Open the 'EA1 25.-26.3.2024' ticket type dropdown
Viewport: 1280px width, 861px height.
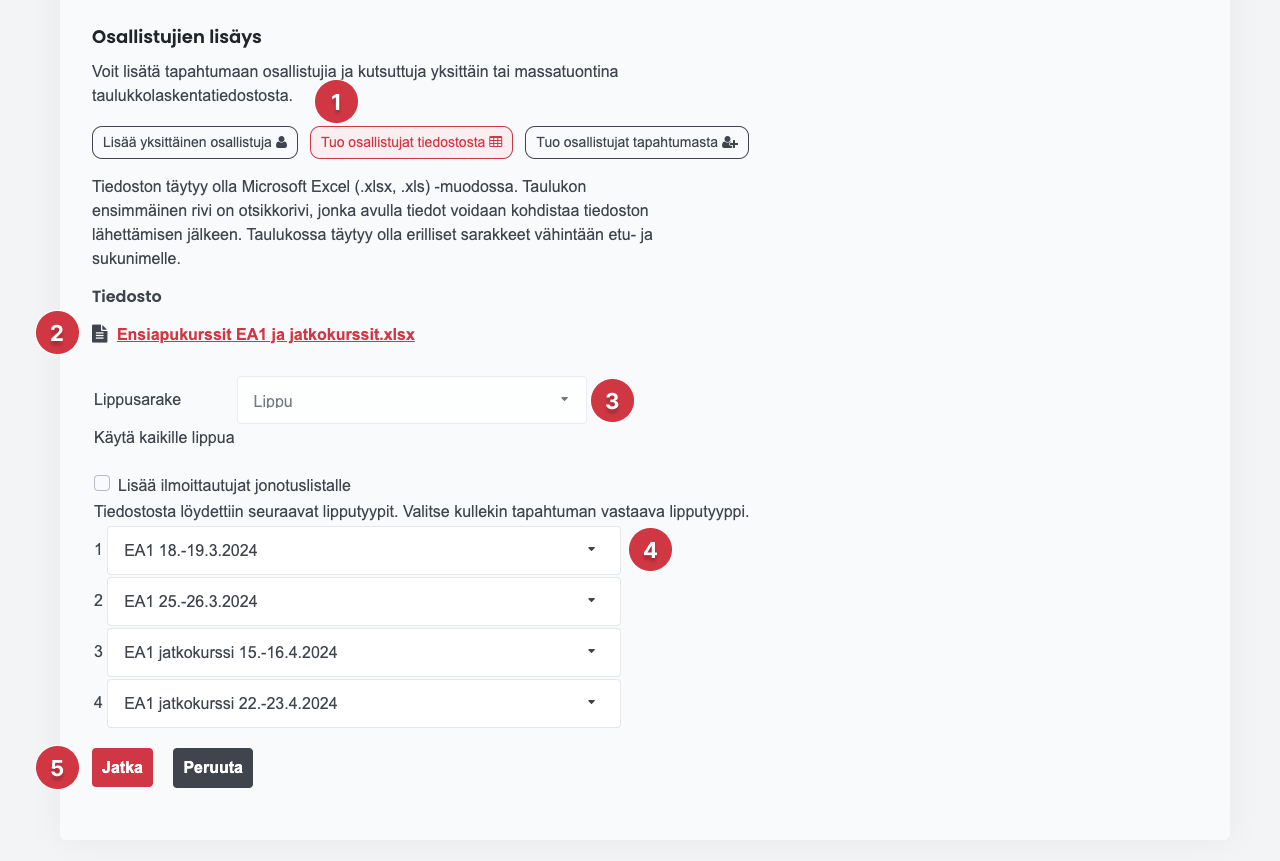(364, 601)
